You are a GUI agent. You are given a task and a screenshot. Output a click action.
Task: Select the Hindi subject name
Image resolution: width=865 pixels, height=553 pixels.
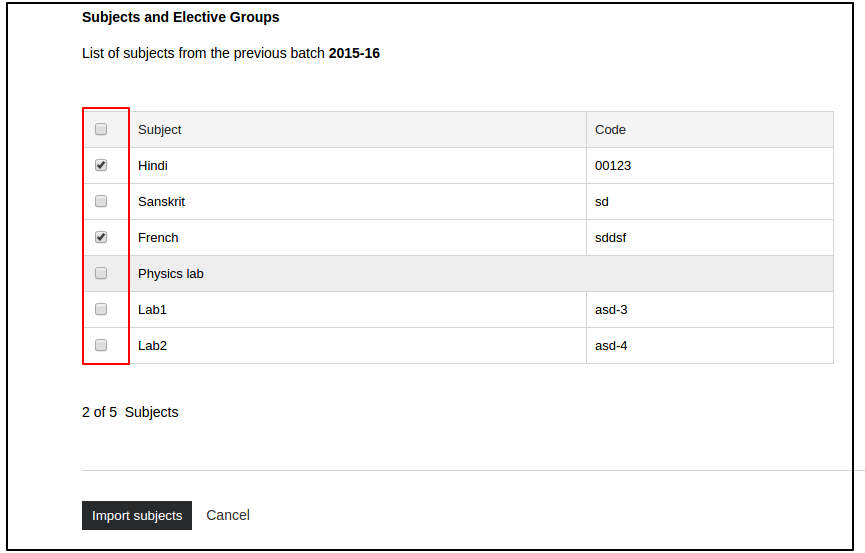click(152, 166)
